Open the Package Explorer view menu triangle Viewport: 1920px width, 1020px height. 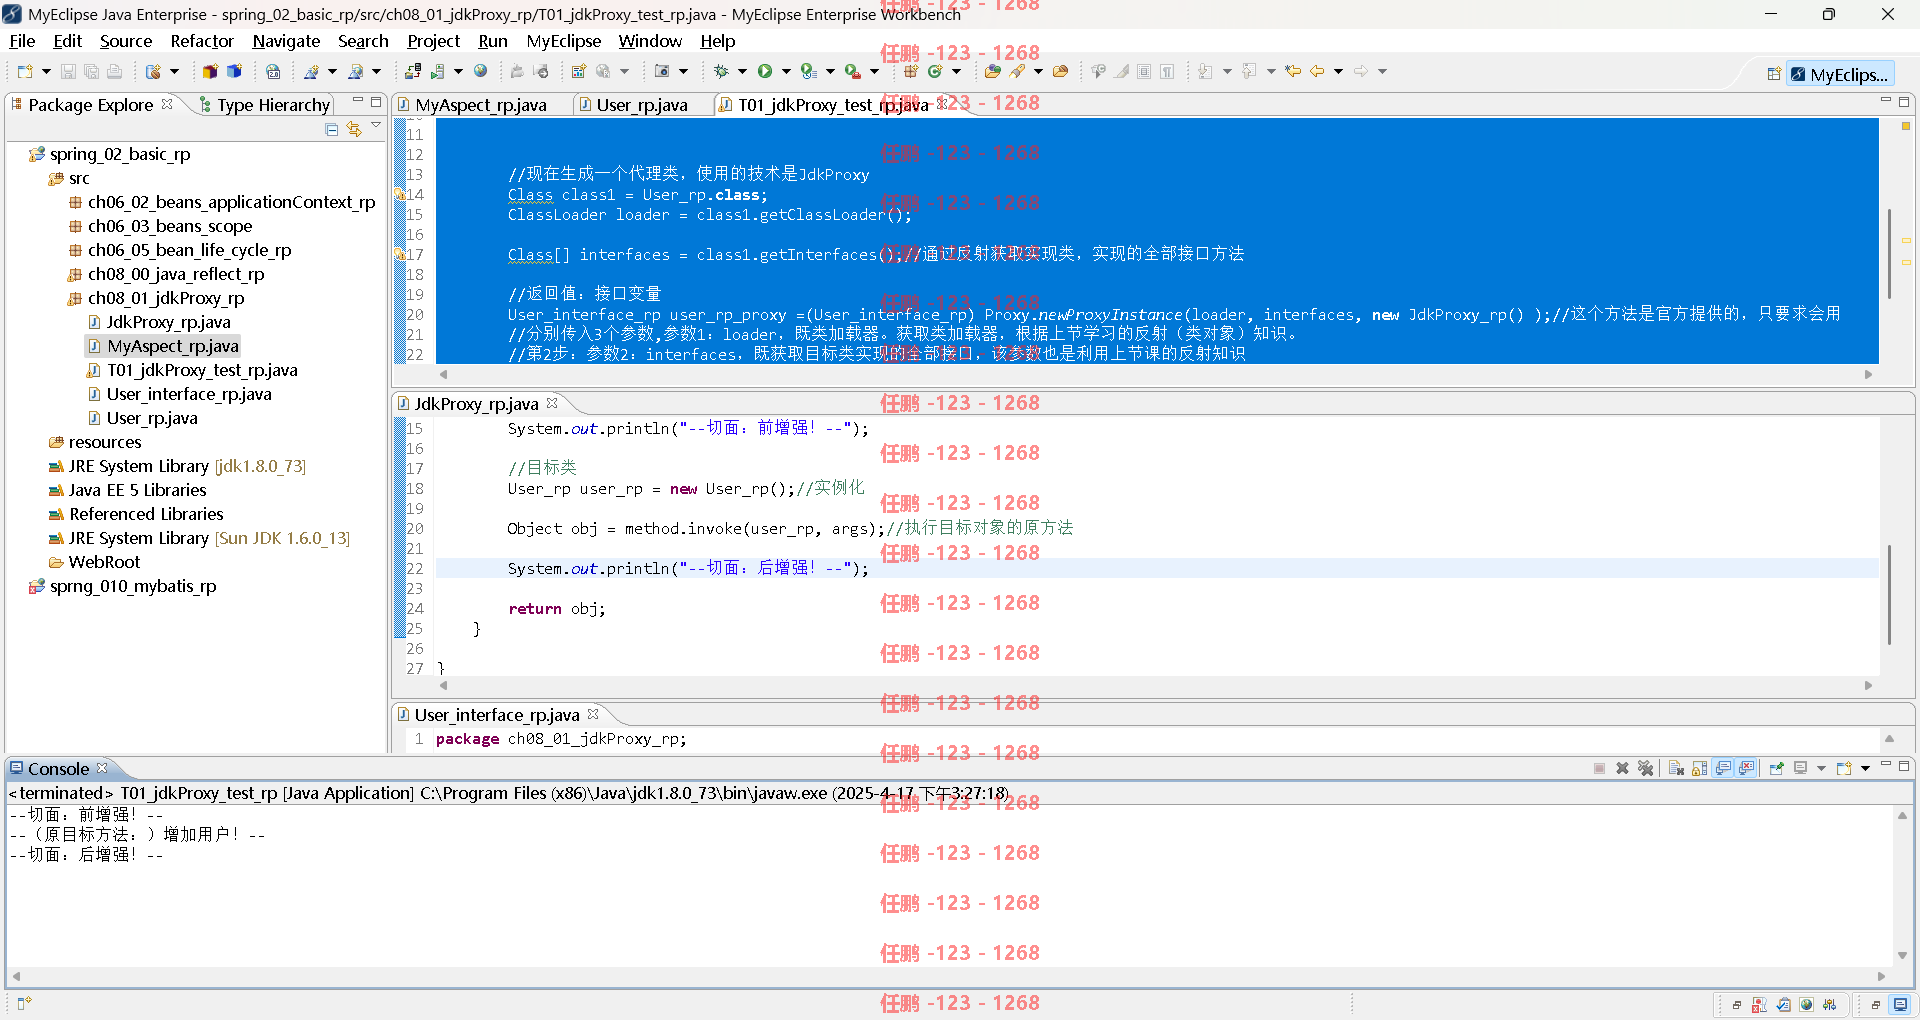pos(376,126)
